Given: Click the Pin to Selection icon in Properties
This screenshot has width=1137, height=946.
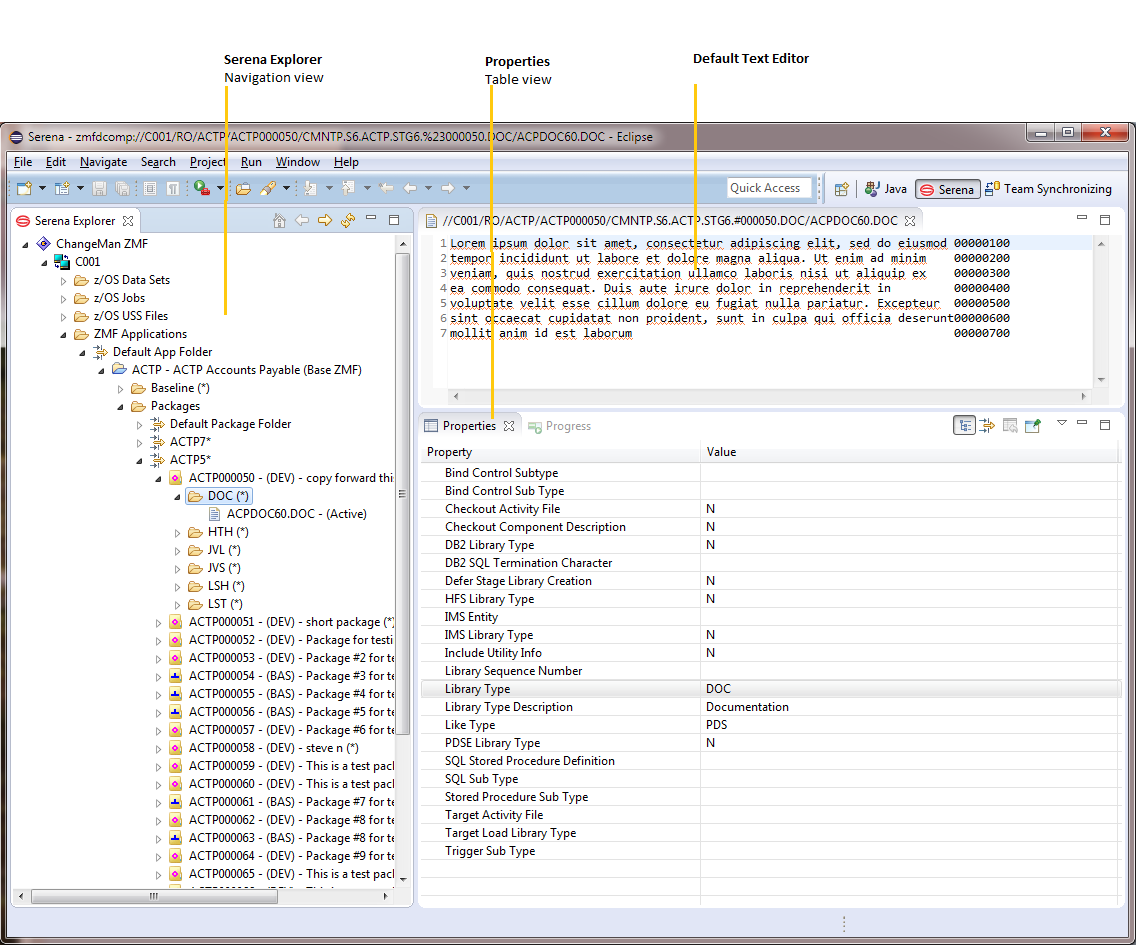Looking at the screenshot, I should point(1033,426).
